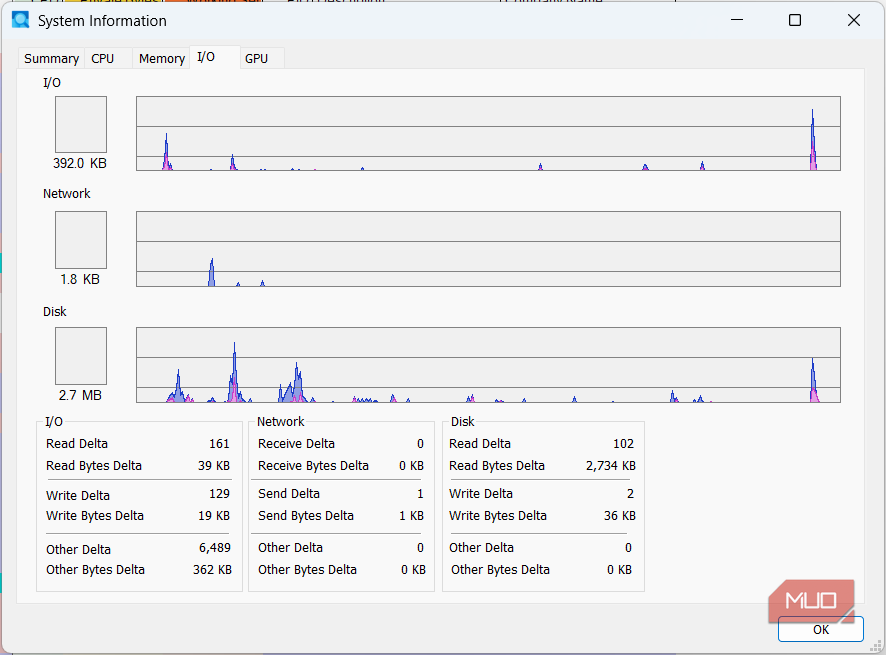The height and width of the screenshot is (655, 886).
Task: Click the Send Delta label
Action: pos(289,494)
